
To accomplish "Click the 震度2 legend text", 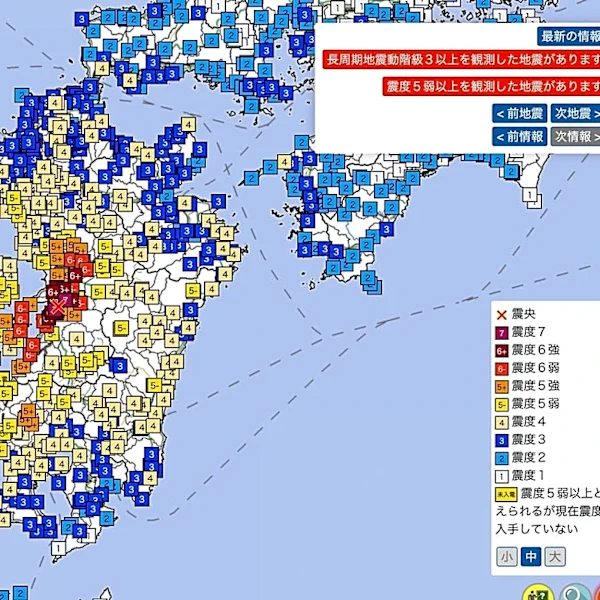I will [528, 457].
